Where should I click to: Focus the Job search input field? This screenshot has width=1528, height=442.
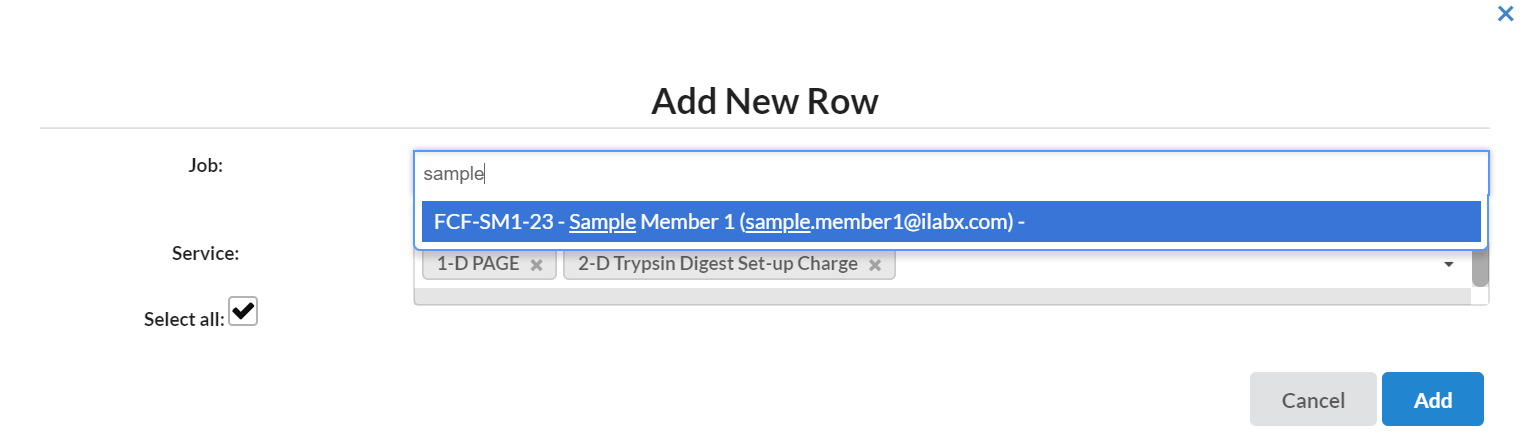pos(950,174)
